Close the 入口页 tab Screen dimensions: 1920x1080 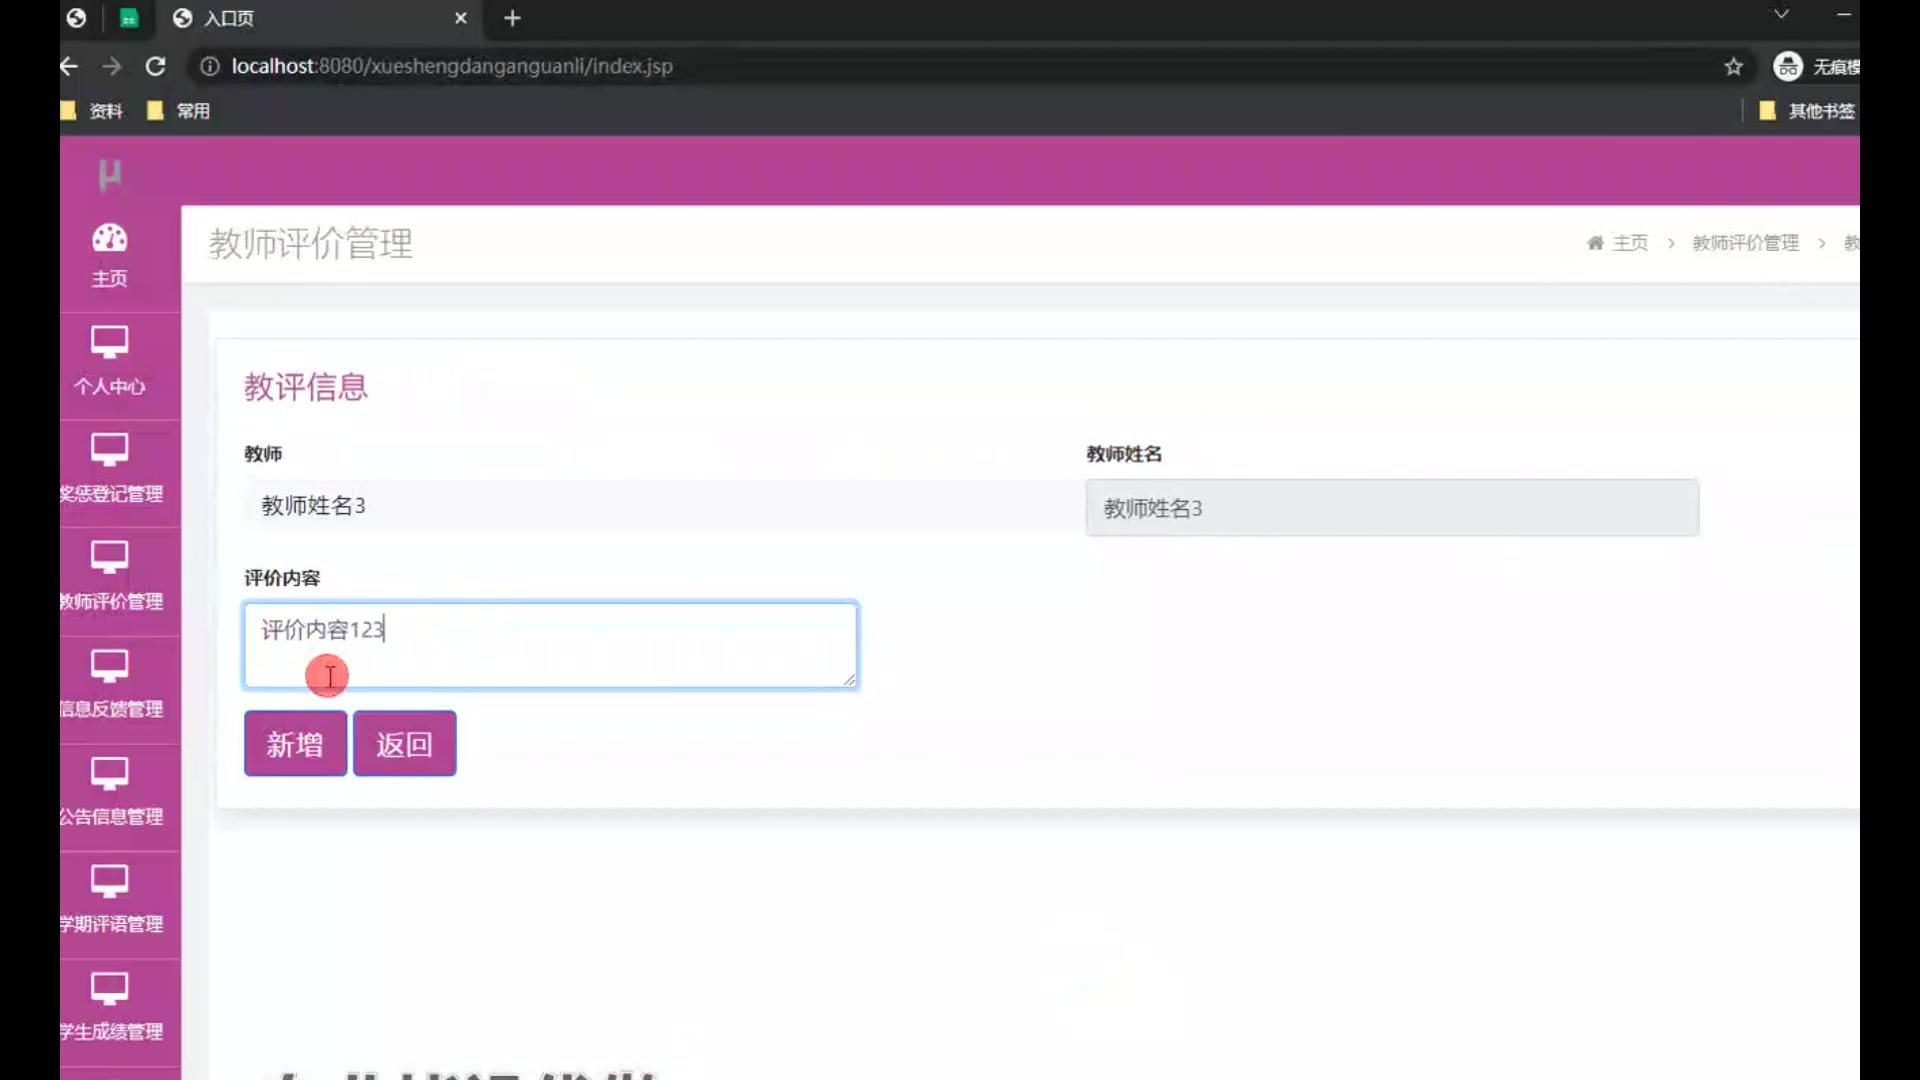pyautogui.click(x=460, y=18)
